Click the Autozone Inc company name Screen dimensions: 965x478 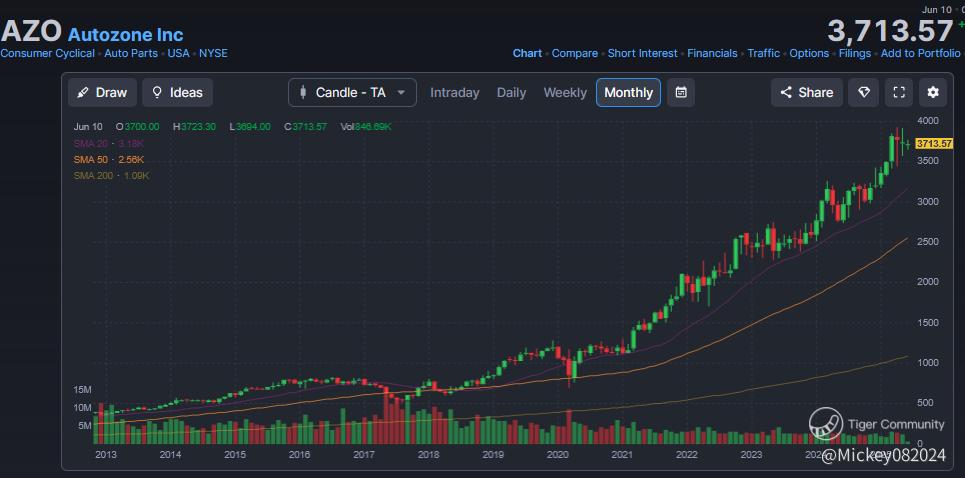[x=126, y=34]
